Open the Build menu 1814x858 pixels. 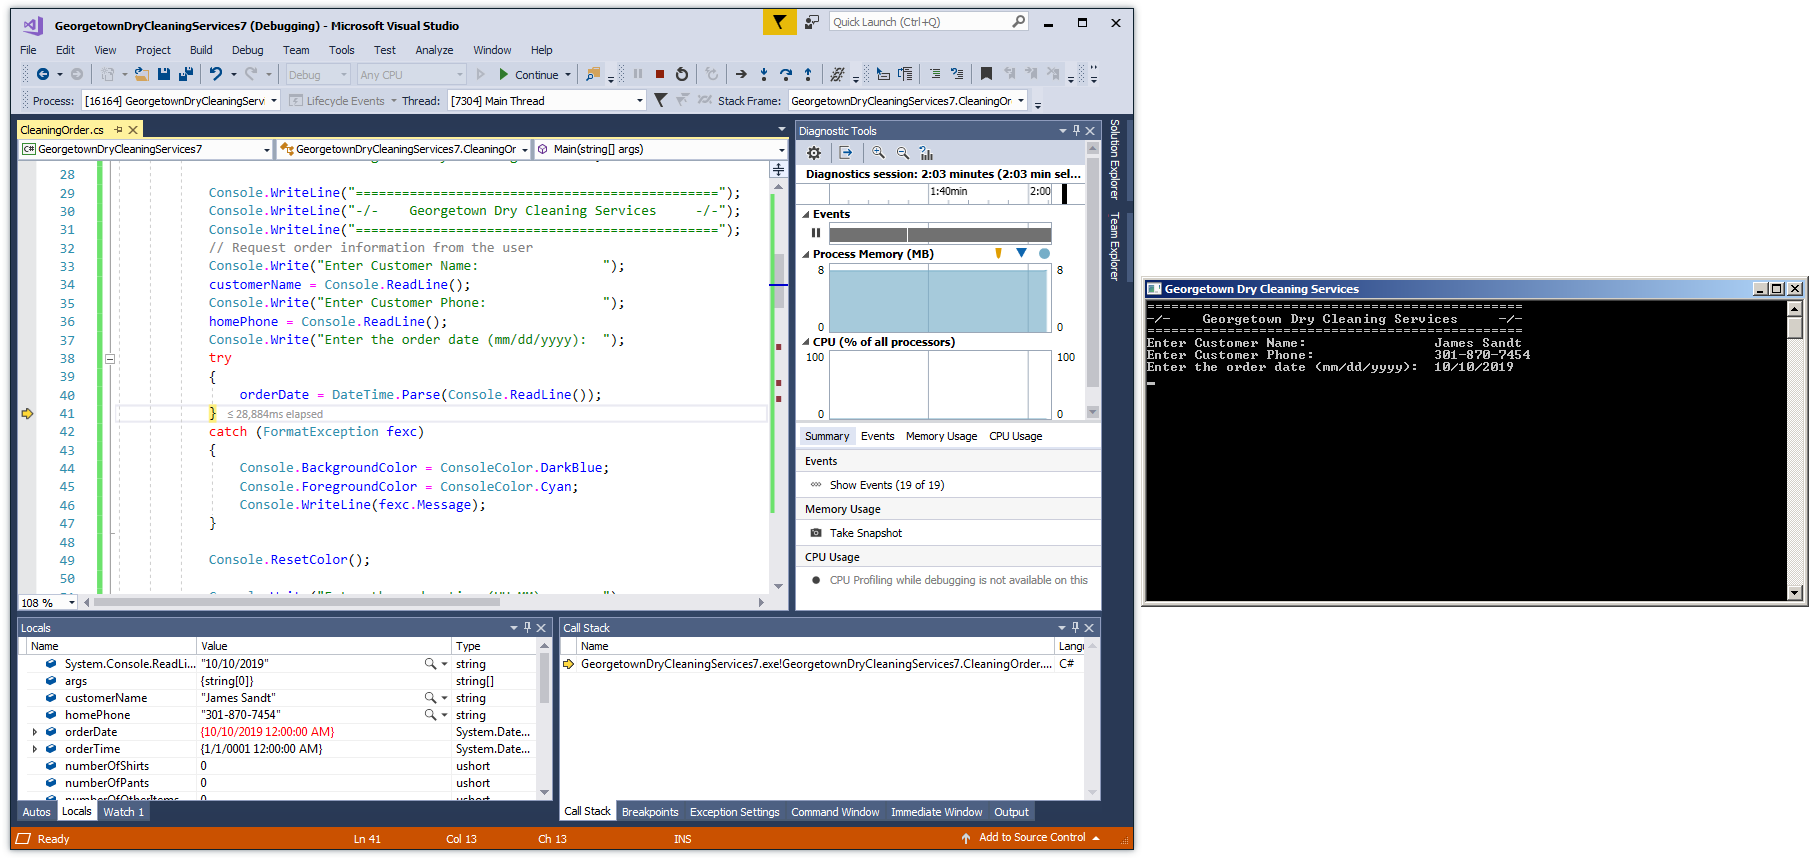pyautogui.click(x=201, y=50)
